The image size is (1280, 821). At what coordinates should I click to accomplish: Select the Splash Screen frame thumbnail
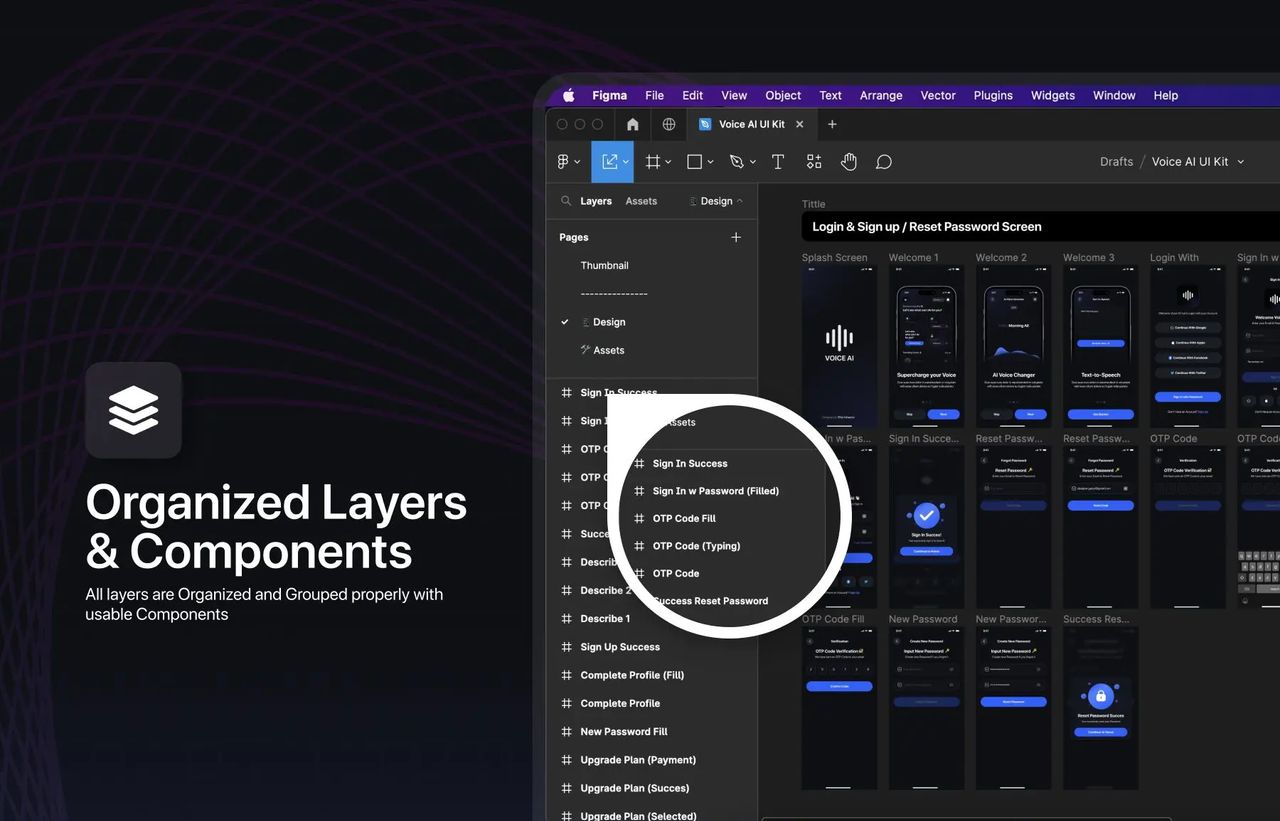(839, 345)
